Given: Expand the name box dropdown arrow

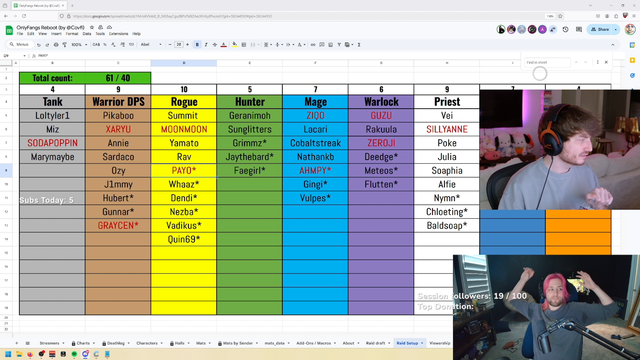Looking at the screenshot, I should [x=24, y=56].
